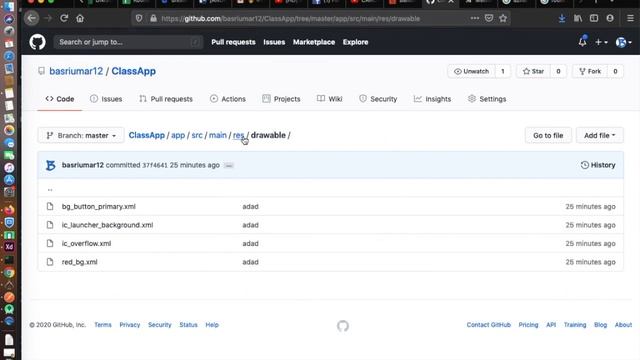Switch to repository Pull requests tab
Viewport: 640px width, 360px height.
click(x=166, y=99)
